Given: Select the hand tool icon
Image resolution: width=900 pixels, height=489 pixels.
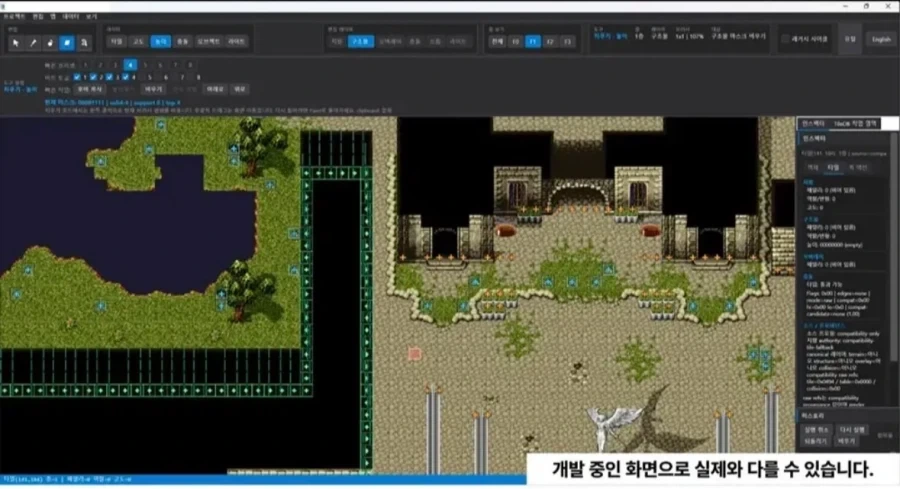Looking at the screenshot, I should pyautogui.click(x=50, y=43).
